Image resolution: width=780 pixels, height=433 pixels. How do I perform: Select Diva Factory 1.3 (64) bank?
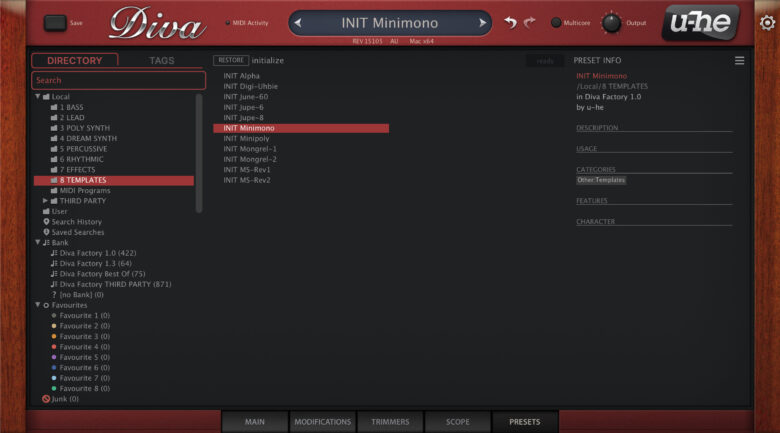click(91, 264)
